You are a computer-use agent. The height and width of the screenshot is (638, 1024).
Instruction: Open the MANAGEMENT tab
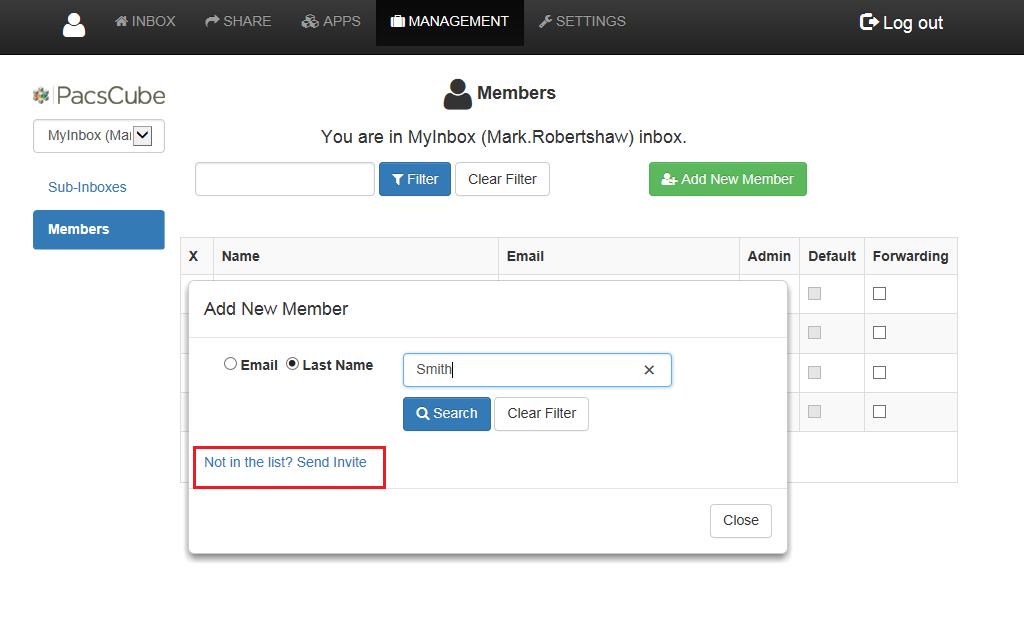pyautogui.click(x=449, y=22)
